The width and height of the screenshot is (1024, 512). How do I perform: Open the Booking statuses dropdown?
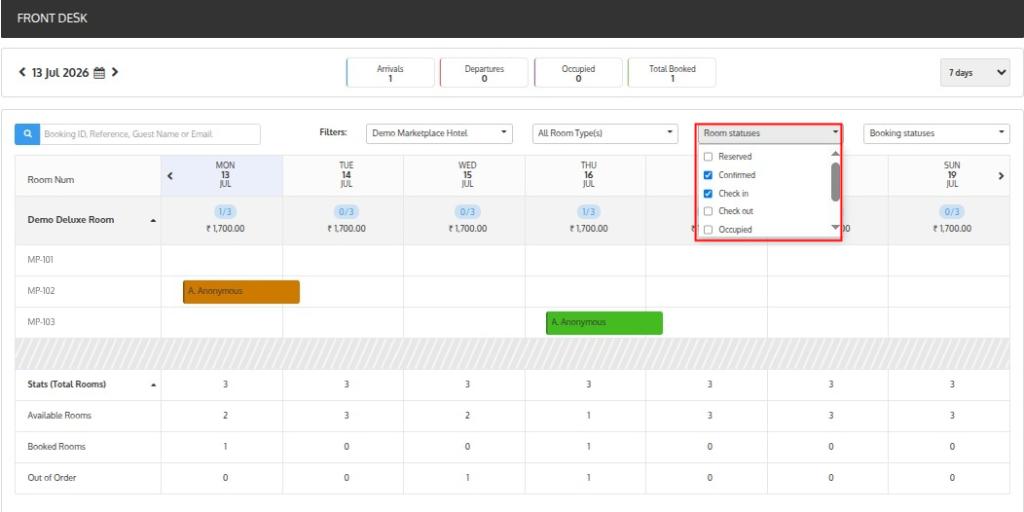[x=936, y=133]
